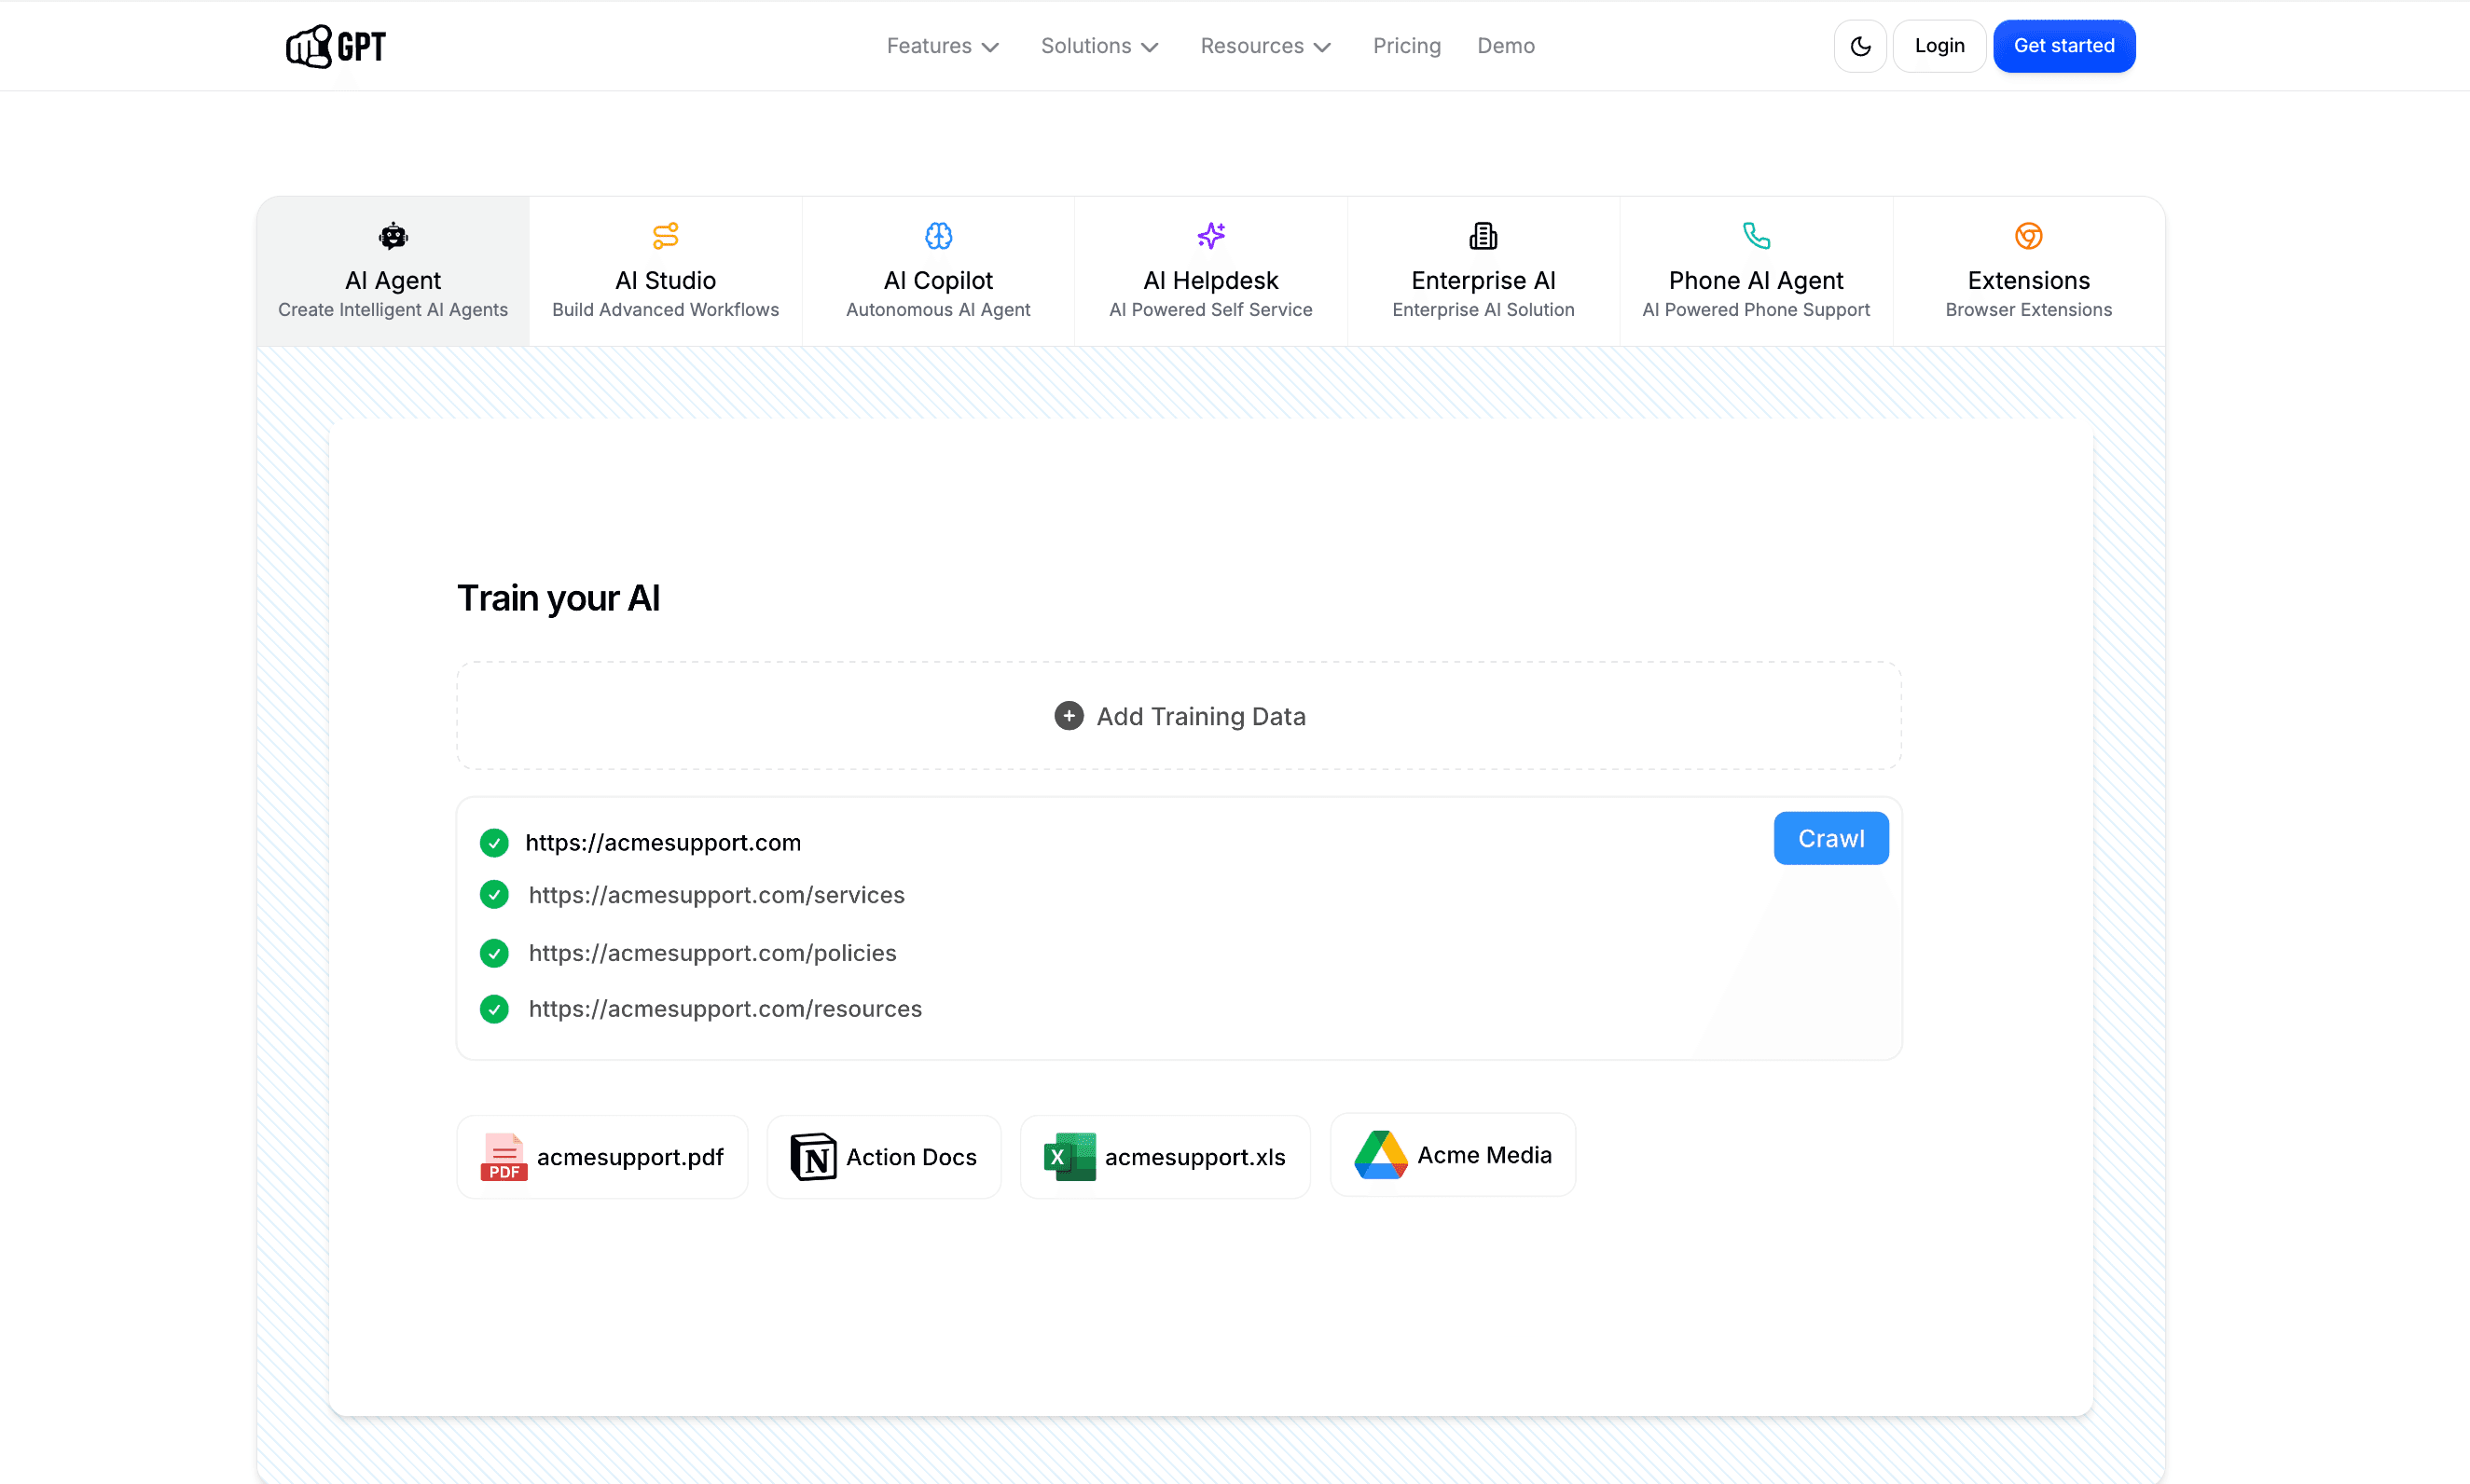Select the Extensions Chrome icon
Viewport: 2470px width, 1484px height.
click(x=2029, y=236)
